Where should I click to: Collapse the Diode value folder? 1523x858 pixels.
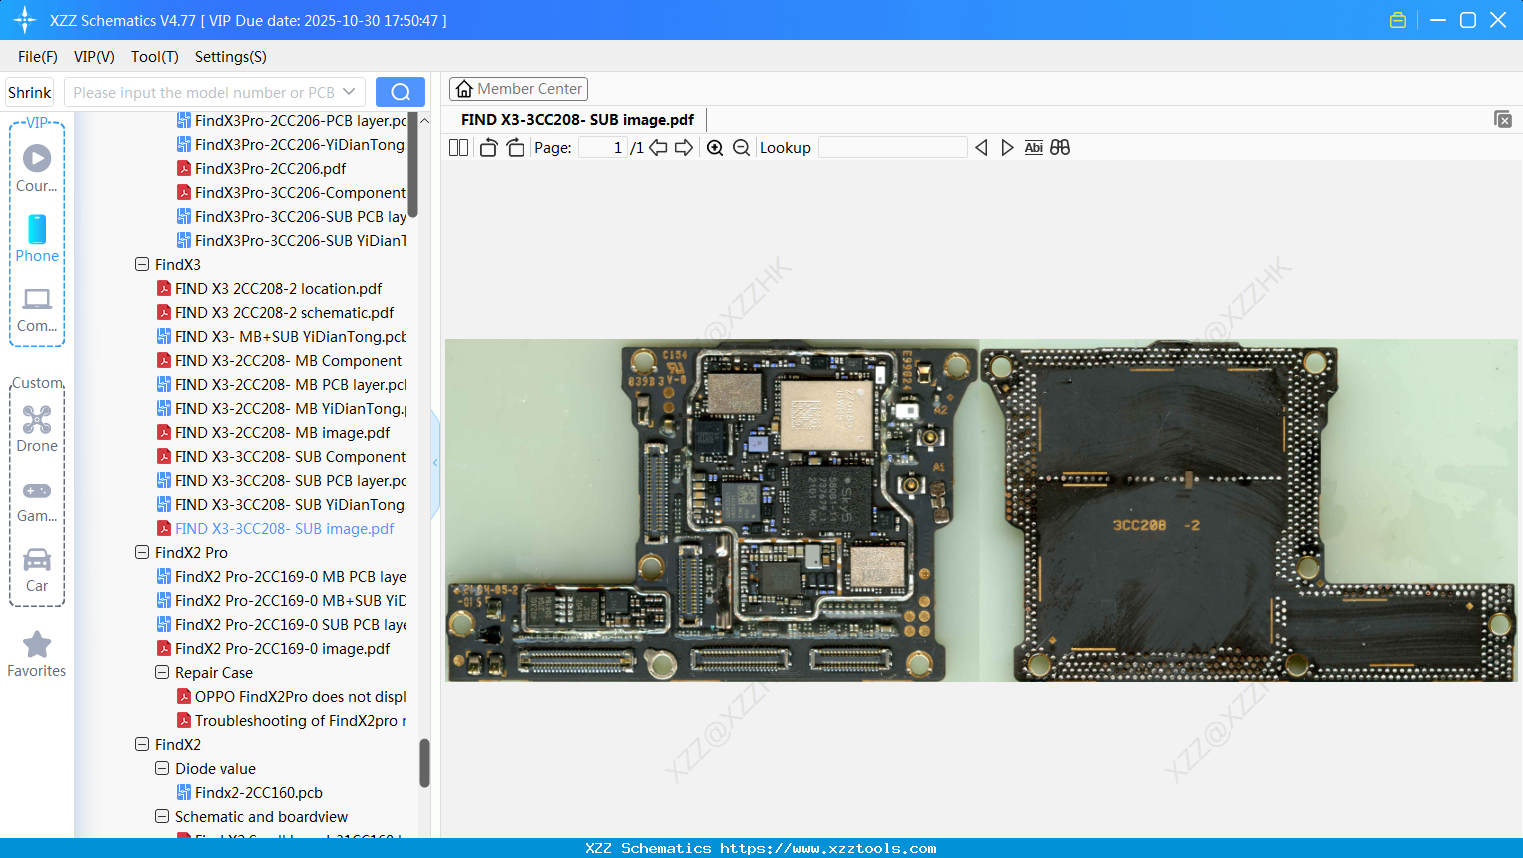[x=162, y=769]
